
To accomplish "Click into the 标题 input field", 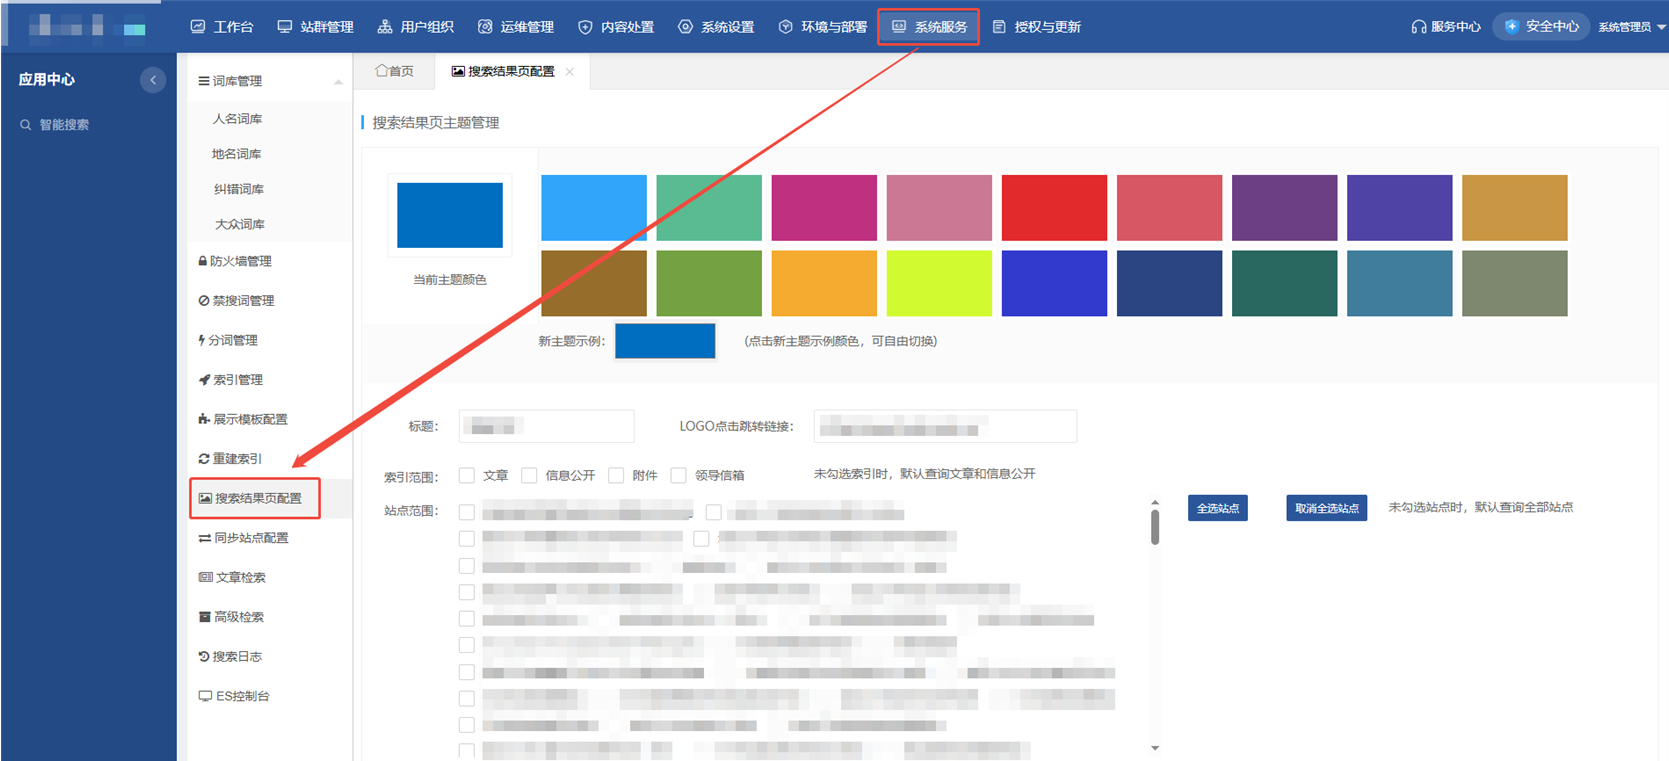I will click(546, 426).
